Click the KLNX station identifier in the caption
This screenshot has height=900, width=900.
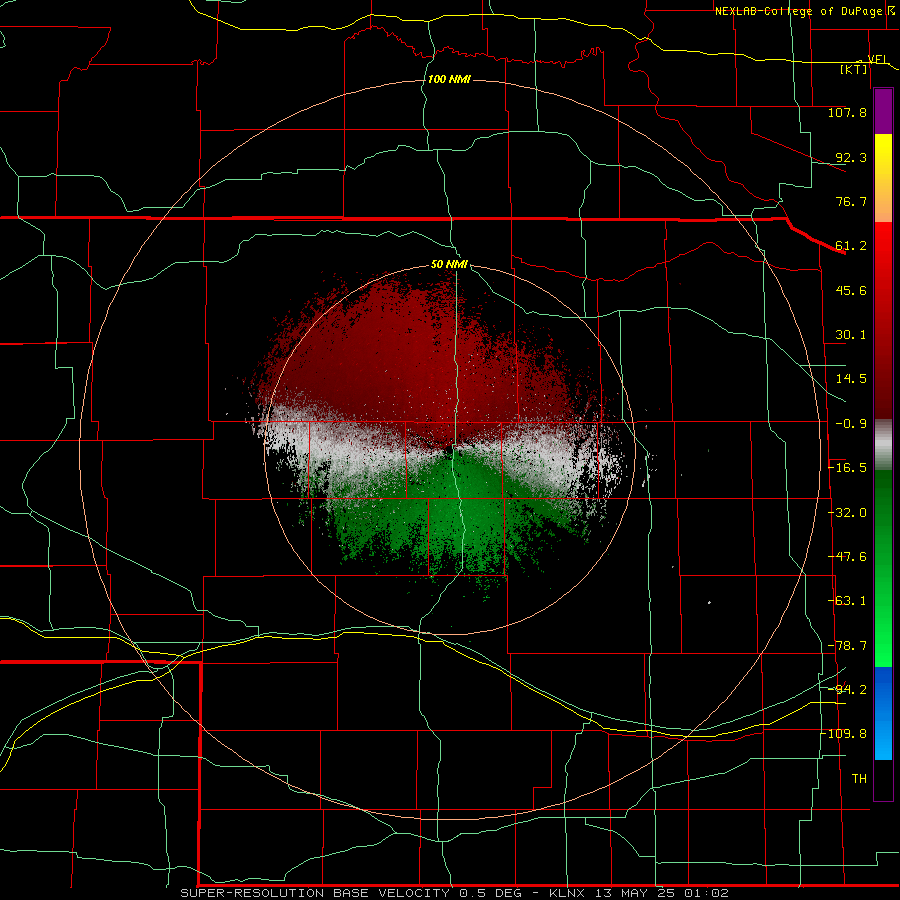click(x=566, y=893)
